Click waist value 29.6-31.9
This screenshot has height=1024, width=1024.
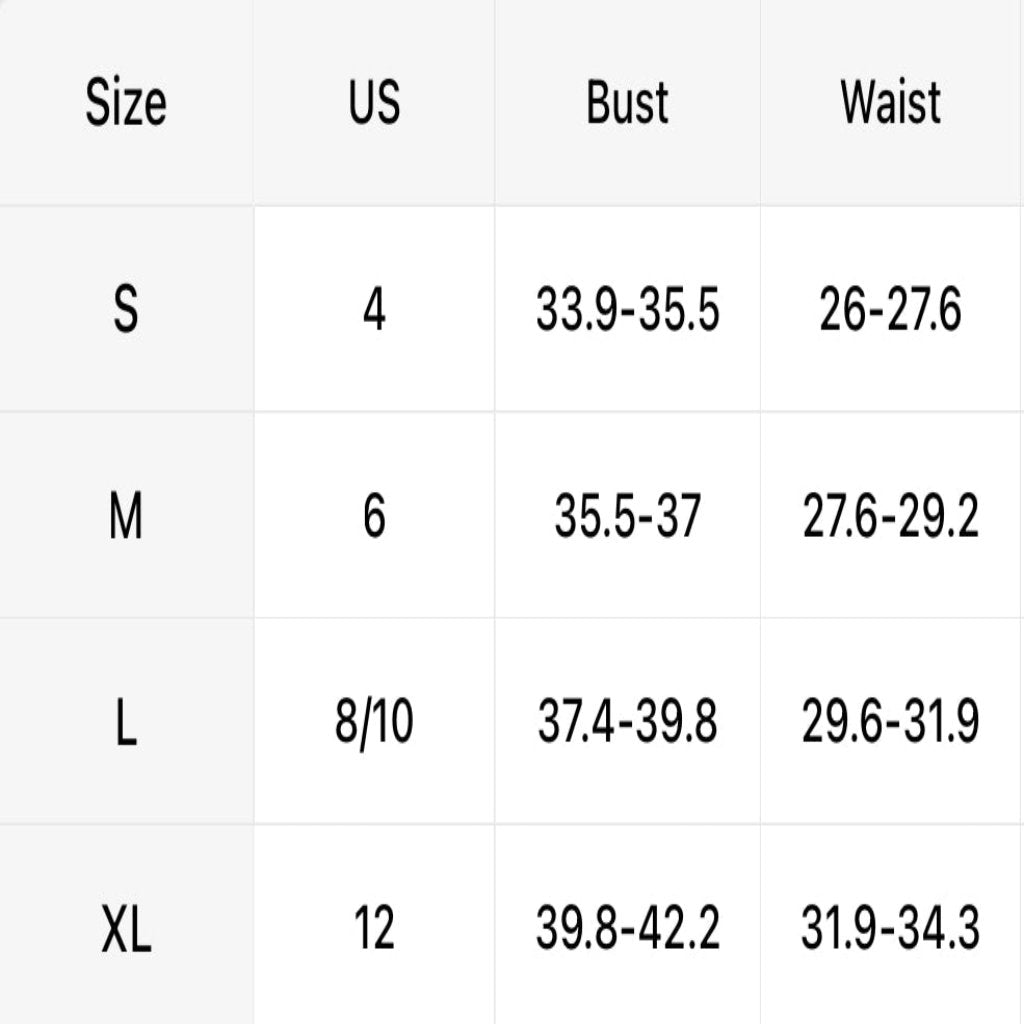891,722
